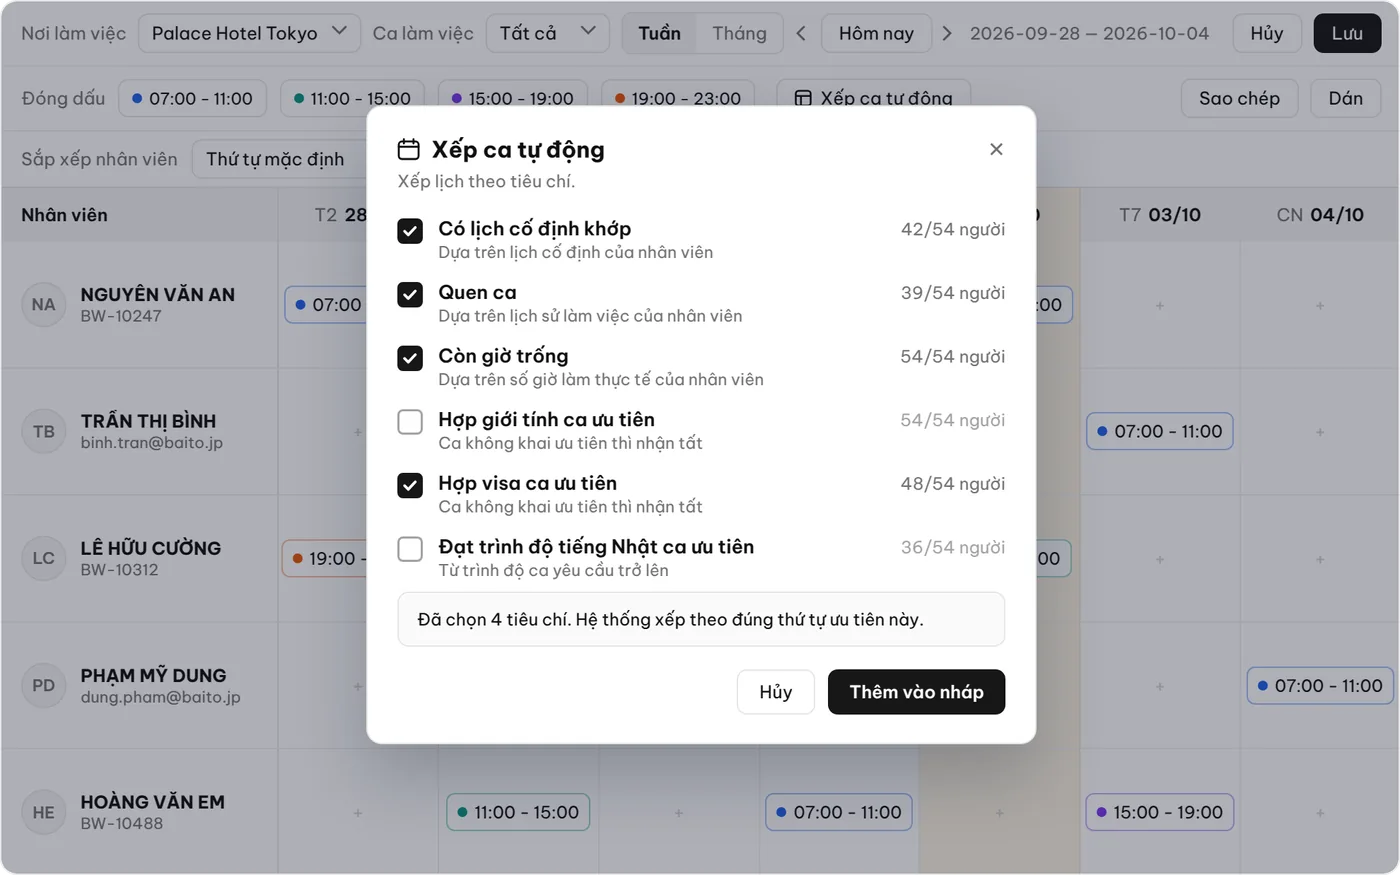Open Trần Thị Bình's 07:00 - 11:00 shift
This screenshot has height=875, width=1400.
pyautogui.click(x=1160, y=432)
